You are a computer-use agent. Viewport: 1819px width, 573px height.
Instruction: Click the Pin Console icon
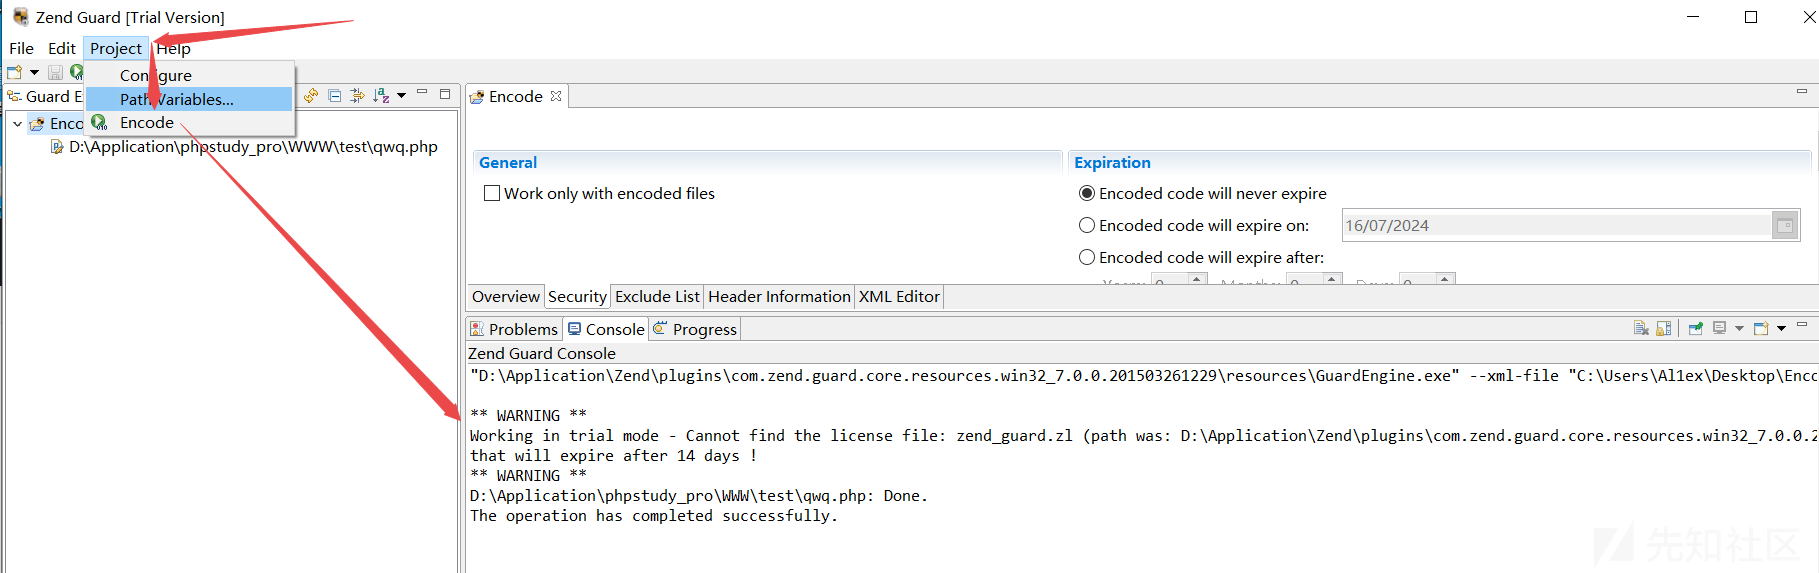1696,328
